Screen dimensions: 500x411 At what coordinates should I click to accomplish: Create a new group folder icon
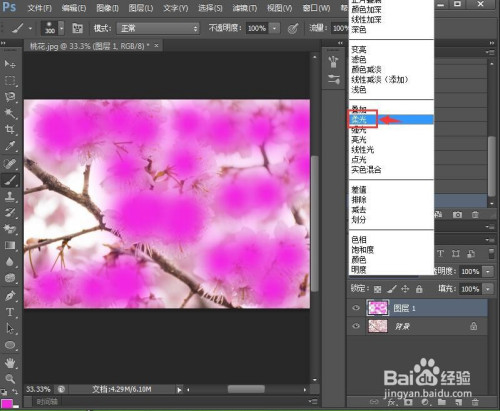(442, 402)
